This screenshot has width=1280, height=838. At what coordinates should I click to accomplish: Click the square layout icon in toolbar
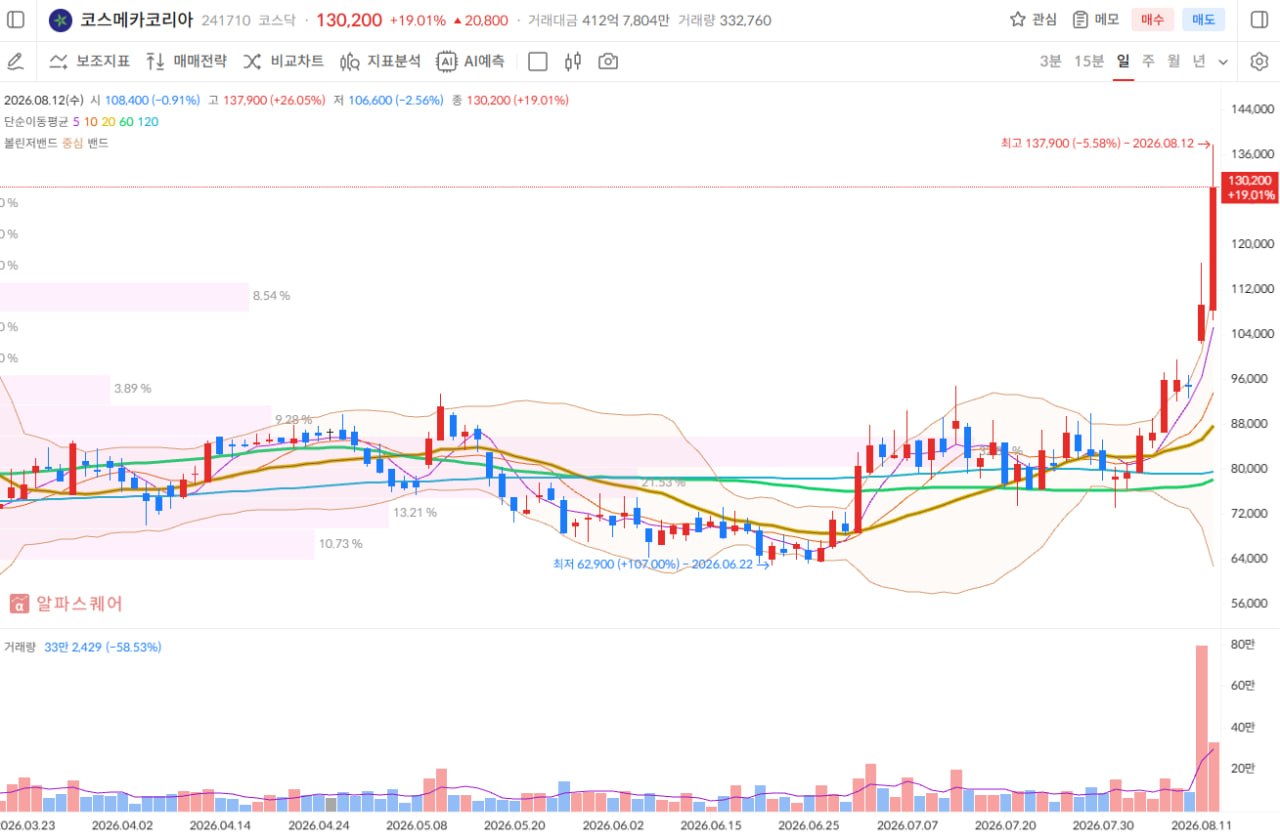[538, 62]
